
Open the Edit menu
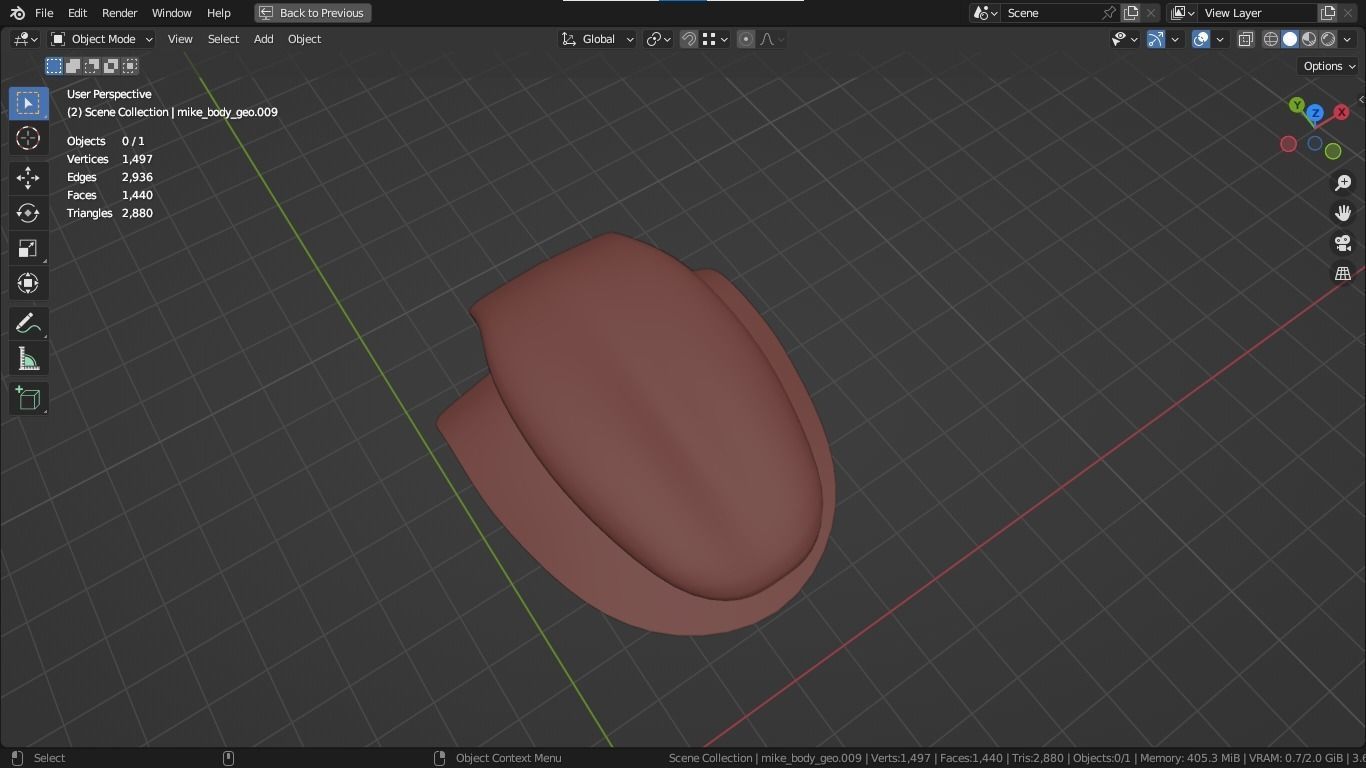[x=77, y=13]
